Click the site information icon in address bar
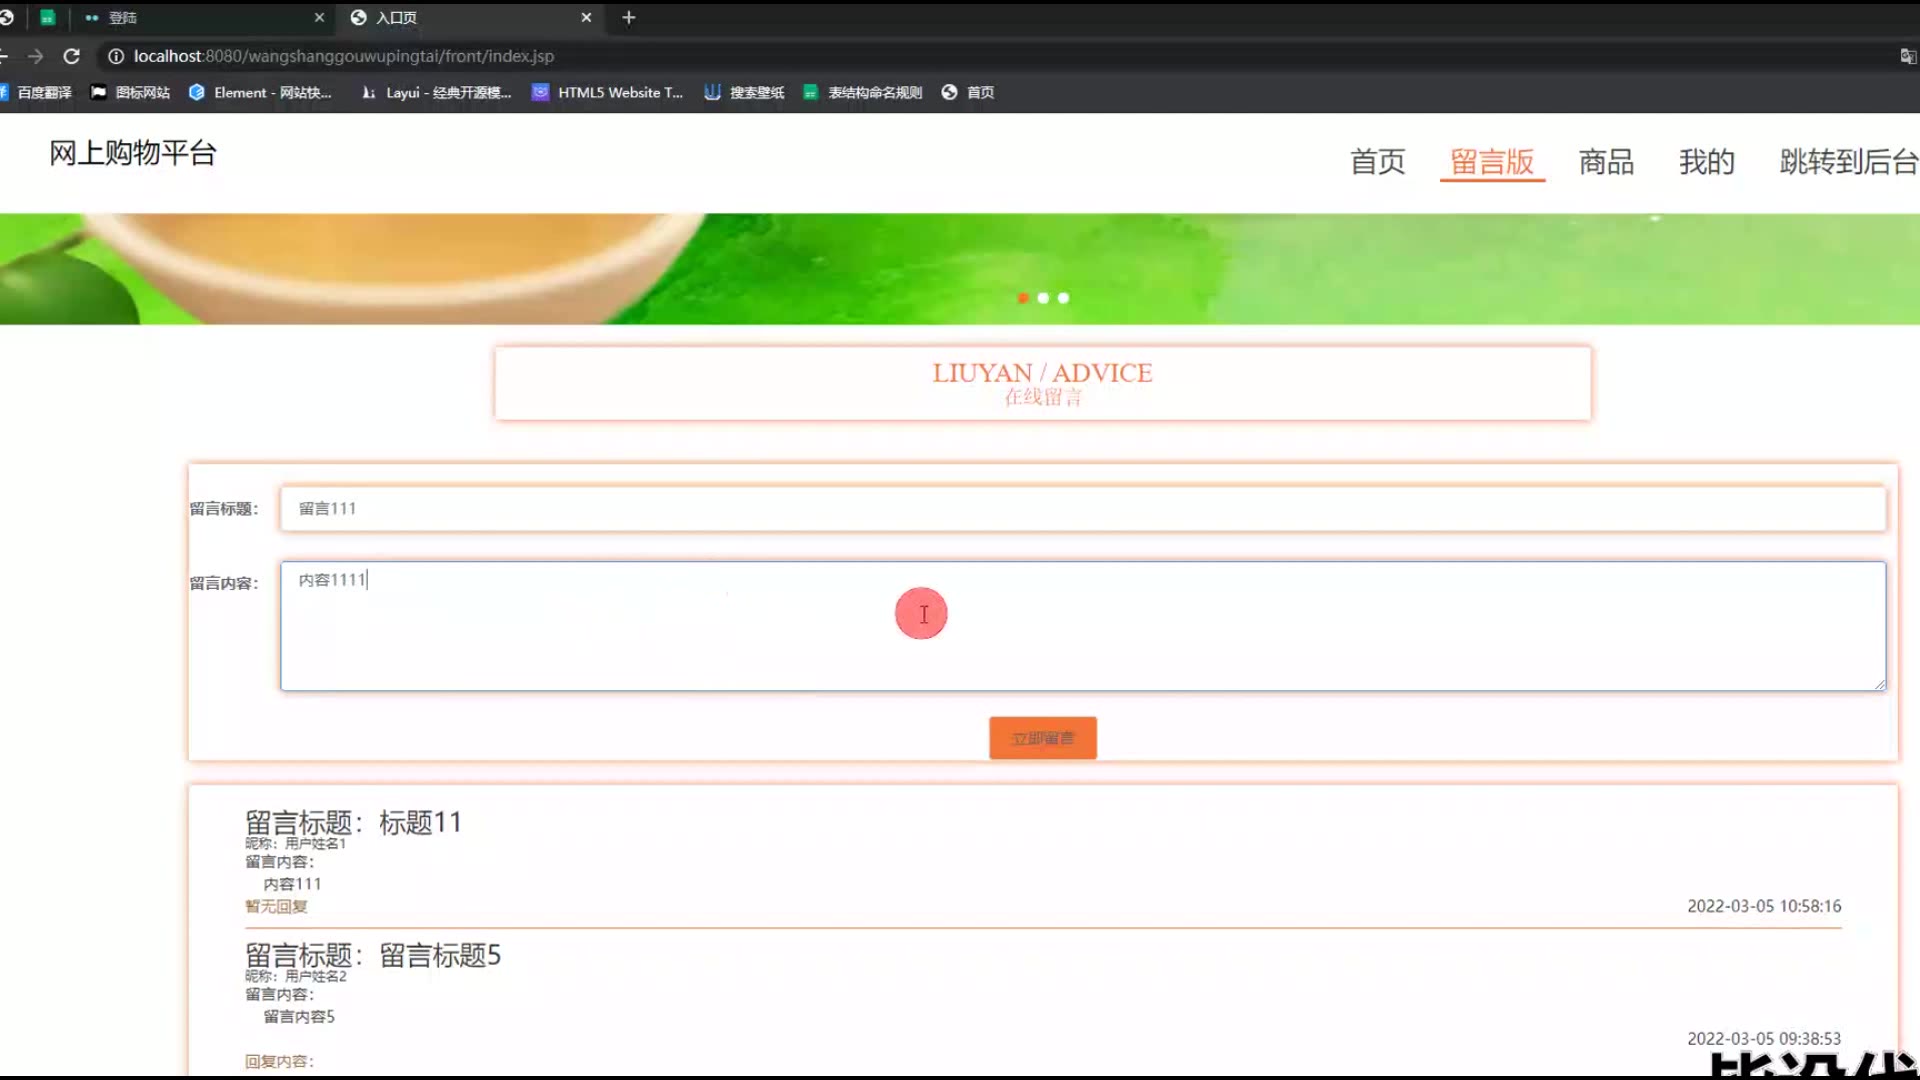This screenshot has width=1920, height=1080. pos(116,56)
